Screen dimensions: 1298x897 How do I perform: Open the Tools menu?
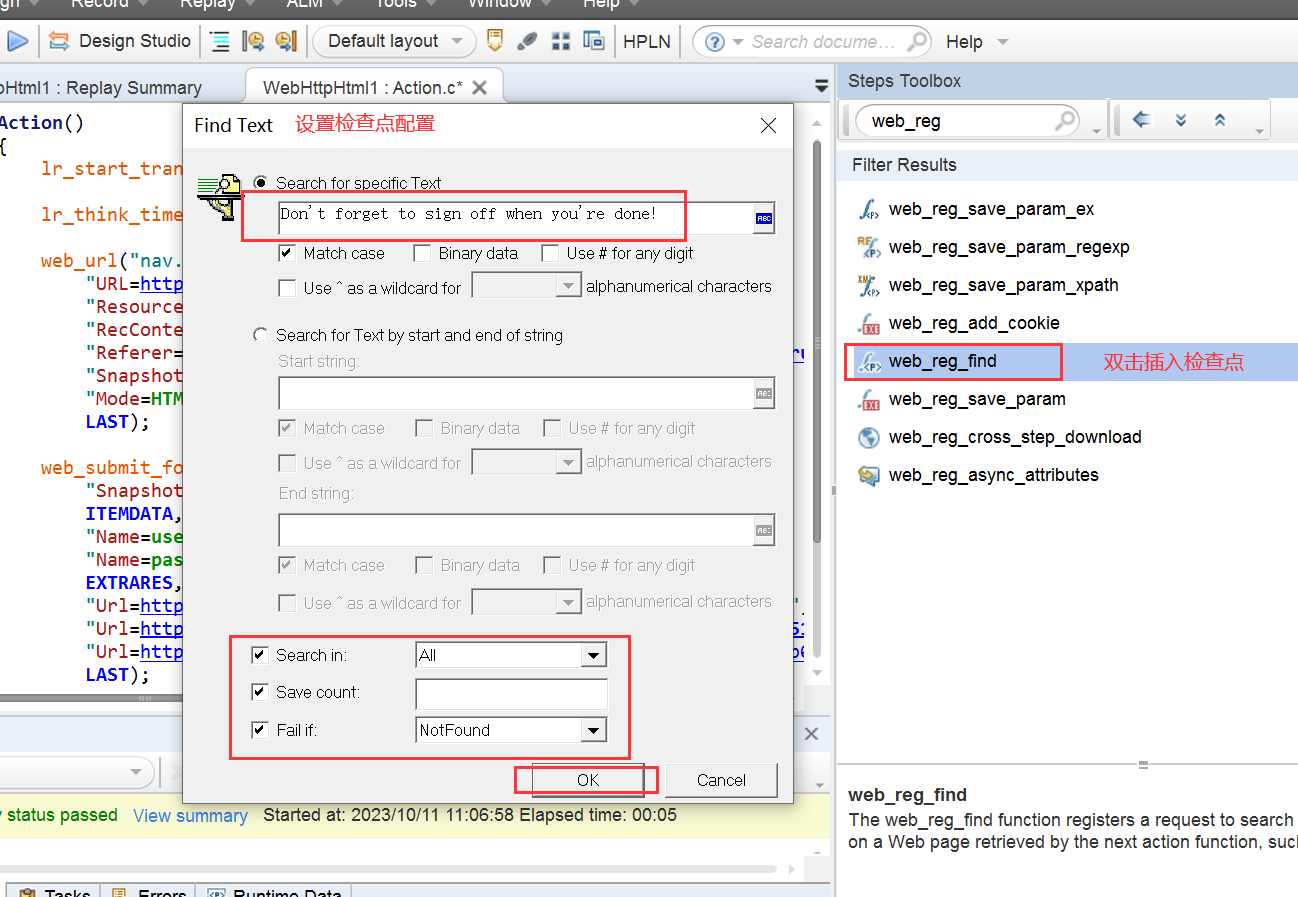(396, 3)
